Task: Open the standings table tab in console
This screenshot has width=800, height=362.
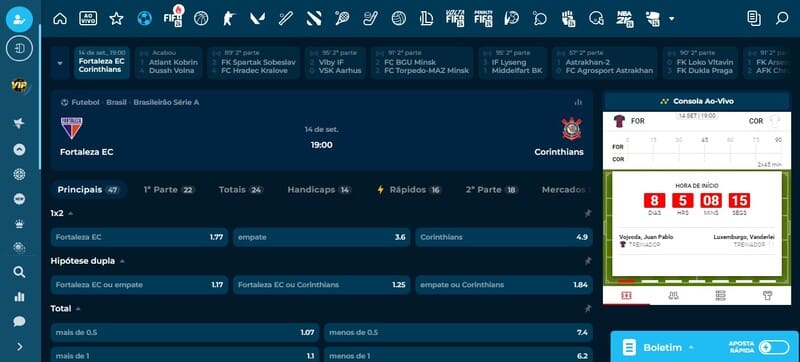Action: point(720,296)
